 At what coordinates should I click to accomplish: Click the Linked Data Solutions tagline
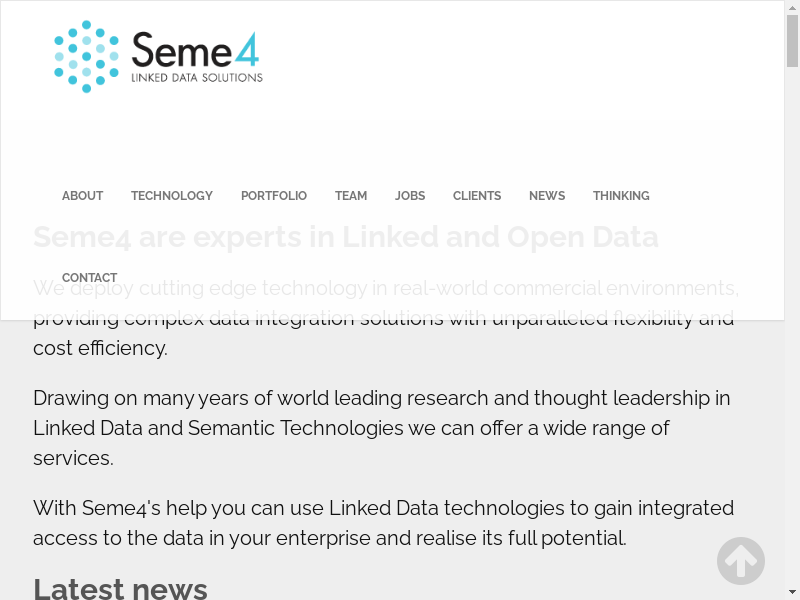(197, 77)
